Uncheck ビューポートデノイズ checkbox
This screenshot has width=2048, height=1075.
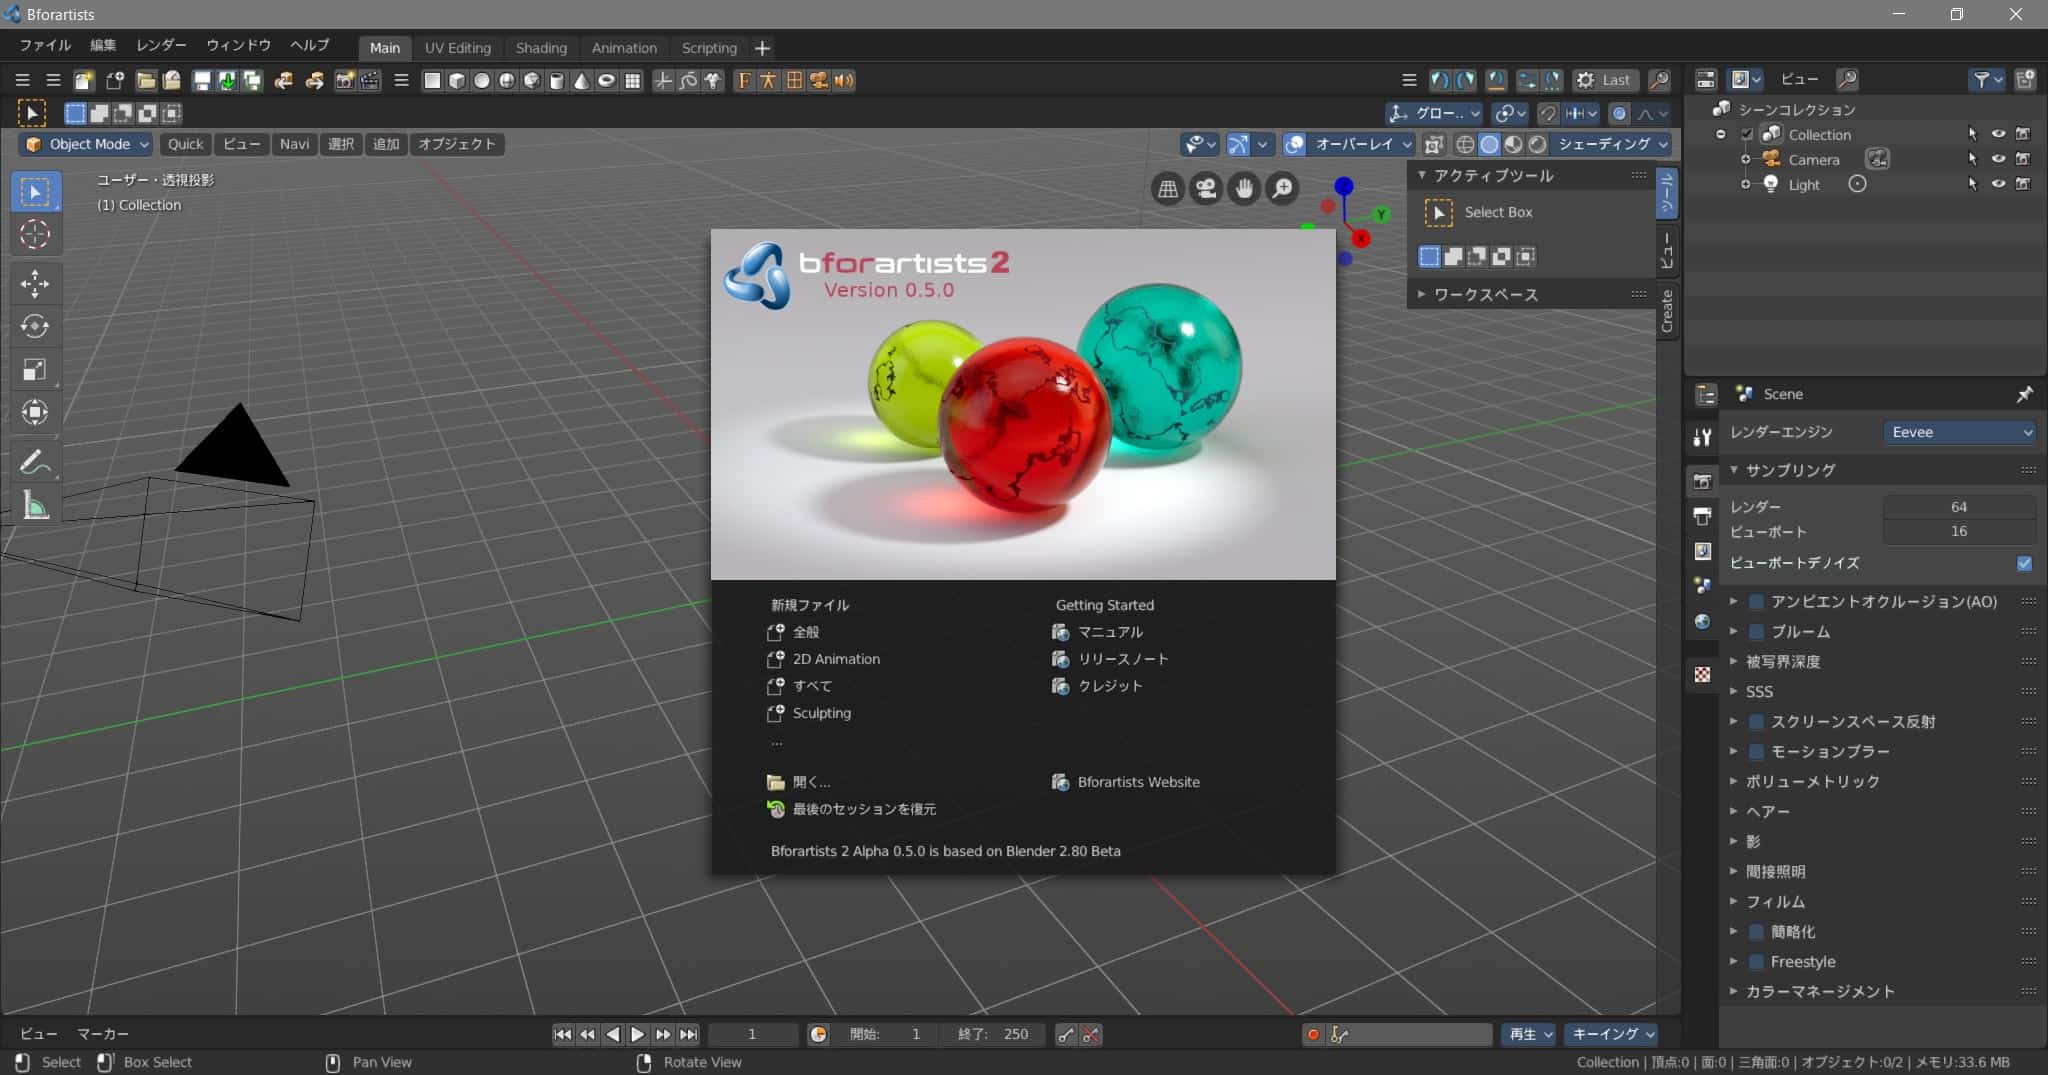click(2024, 563)
